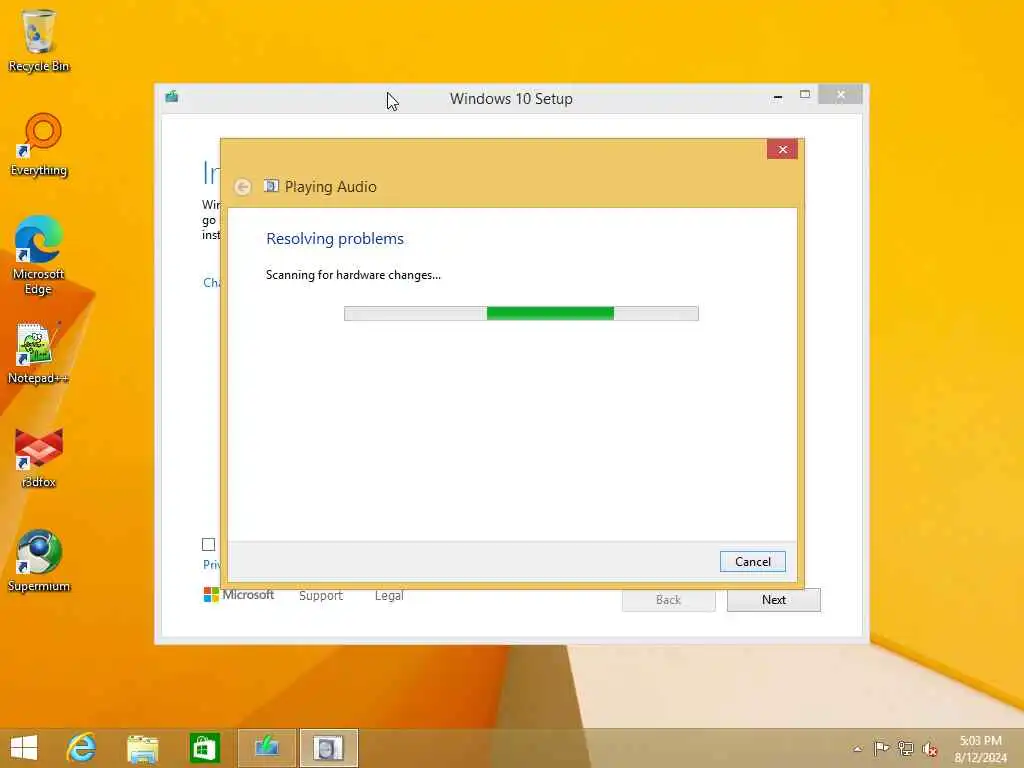Launch Internet Explorer from taskbar
Image resolution: width=1024 pixels, height=768 pixels.
click(82, 748)
